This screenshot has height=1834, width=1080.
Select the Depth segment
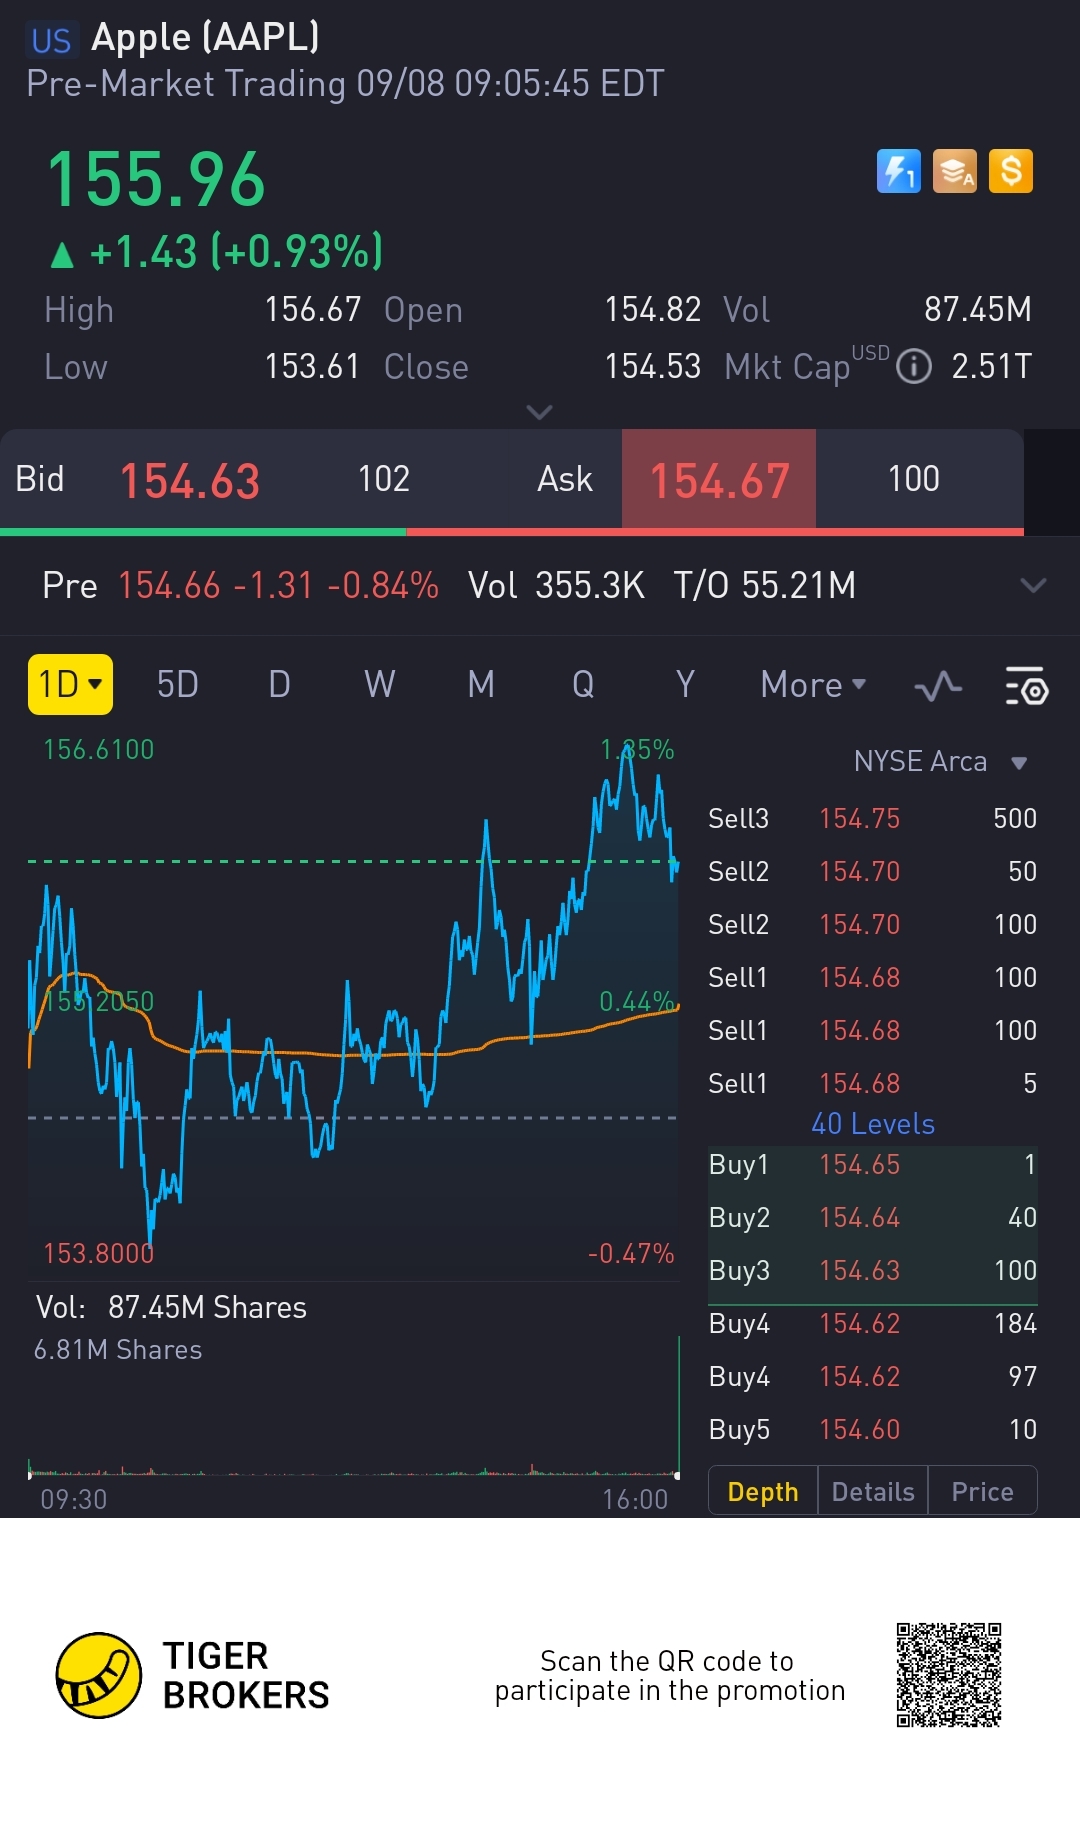tap(763, 1492)
